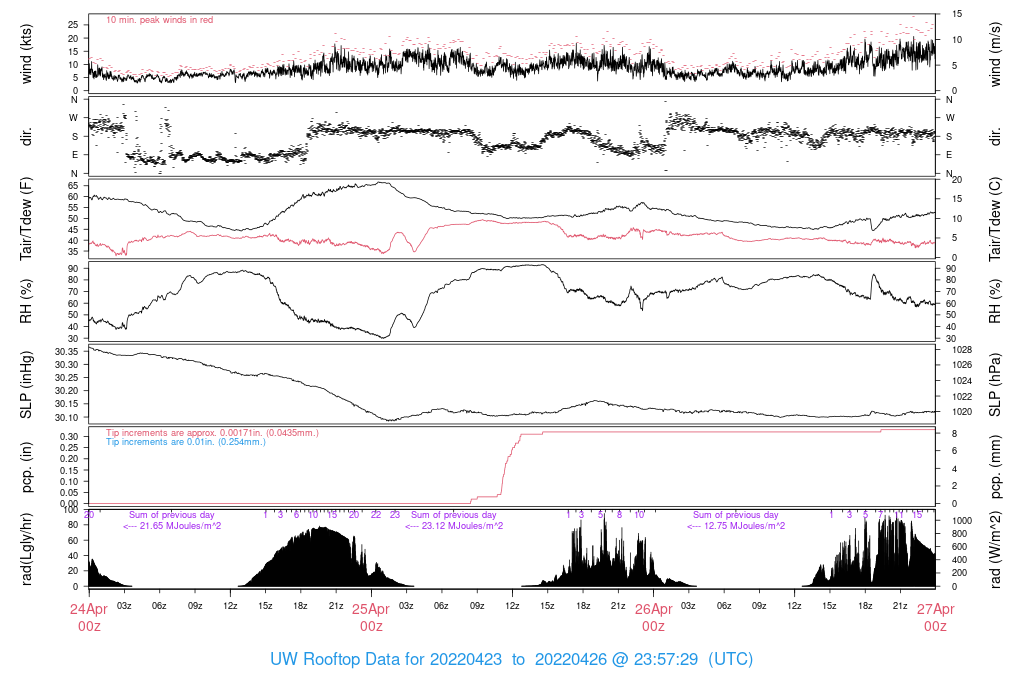Click the left 'RH (%)' axis label
This screenshot has width=1024, height=700.
coord(26,301)
